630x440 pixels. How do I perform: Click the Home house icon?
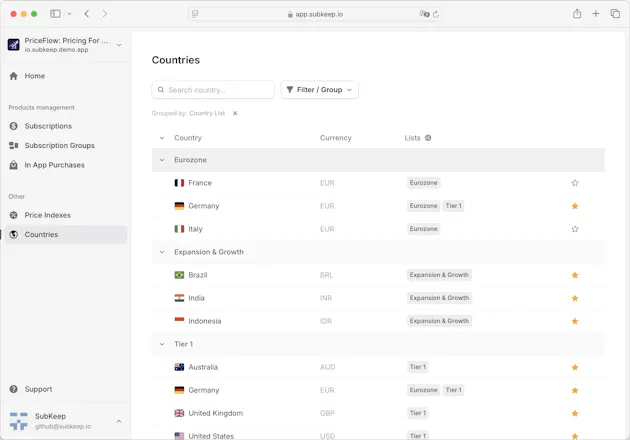point(13,76)
